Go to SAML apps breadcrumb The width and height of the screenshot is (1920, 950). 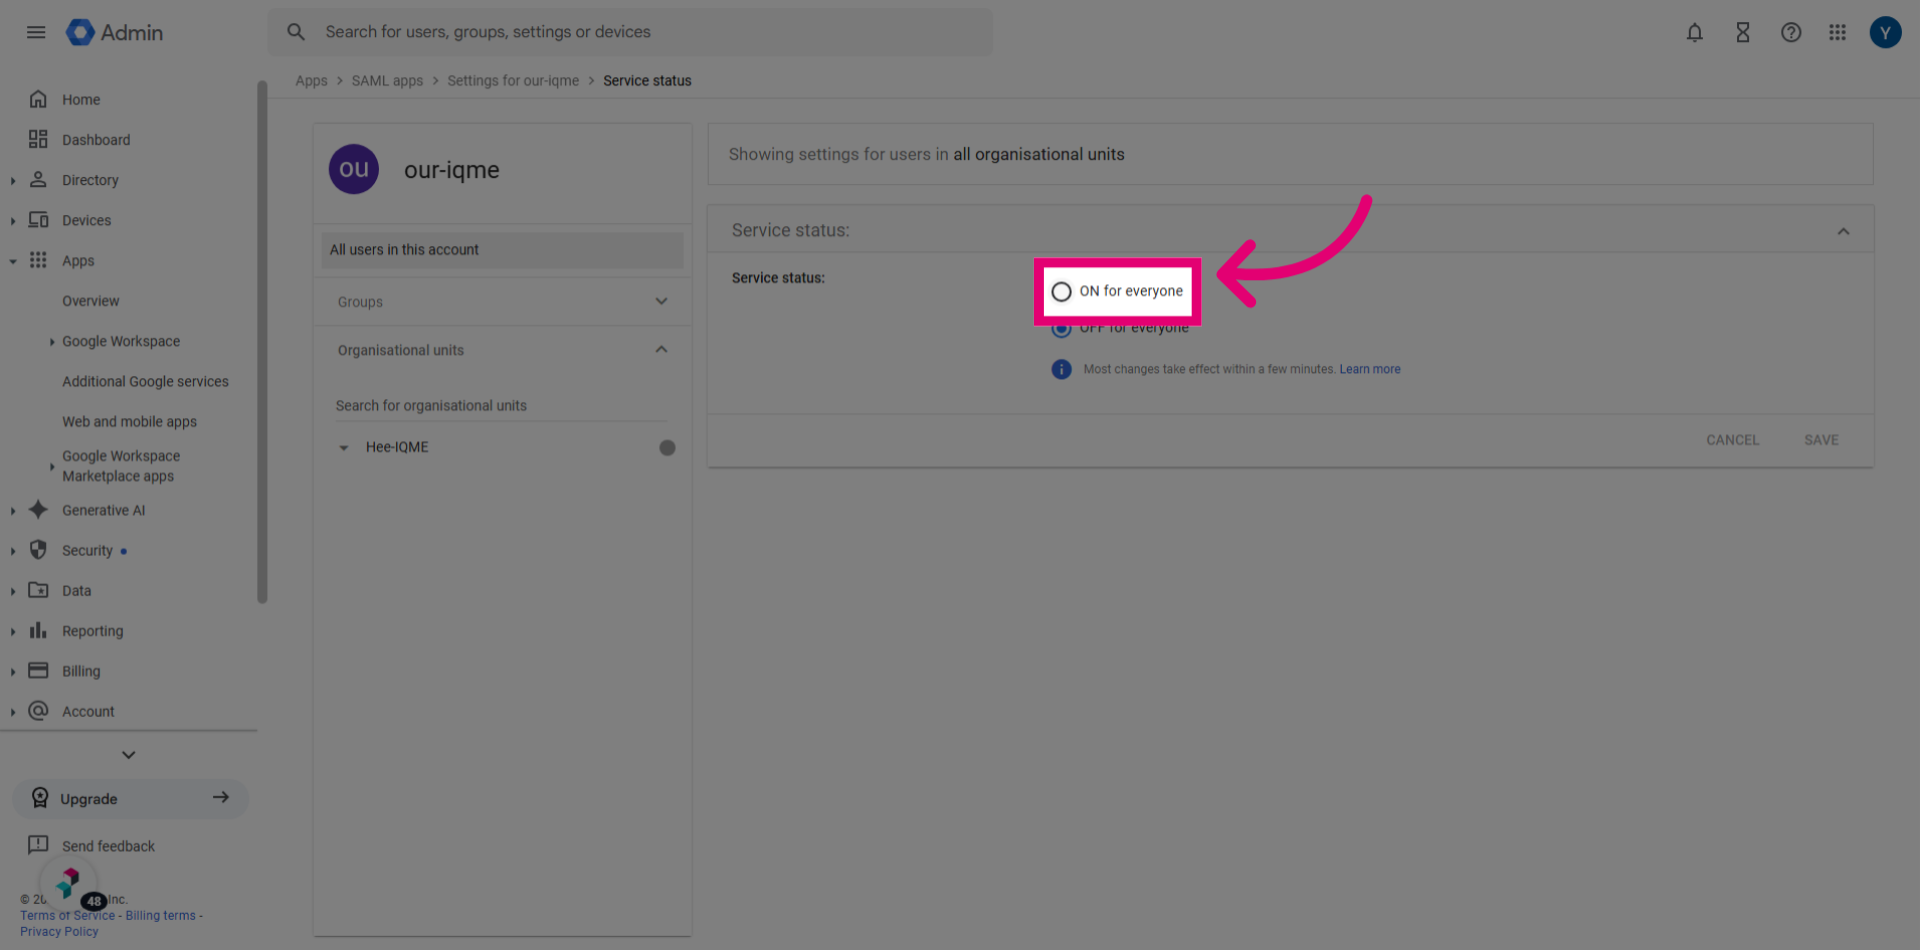tap(387, 81)
